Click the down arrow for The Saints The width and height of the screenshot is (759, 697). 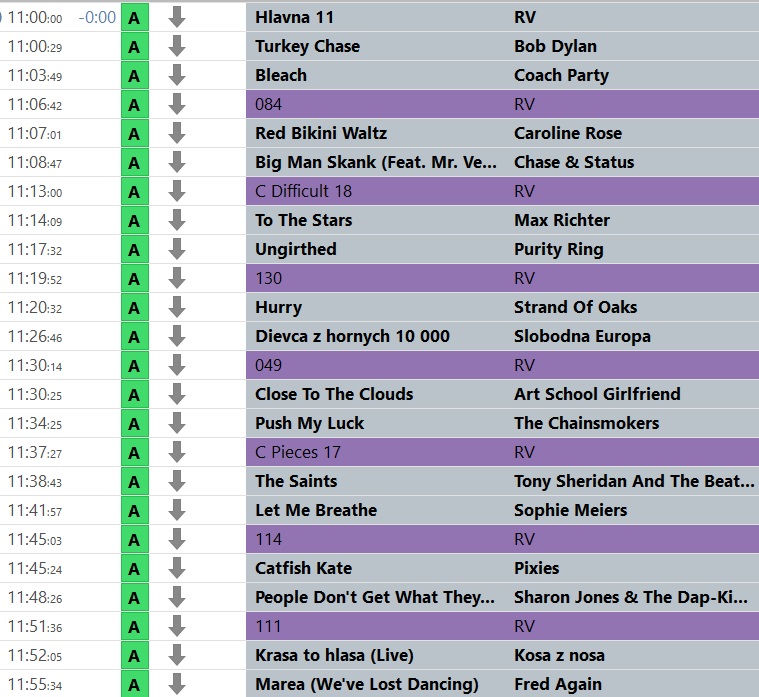[x=177, y=482]
